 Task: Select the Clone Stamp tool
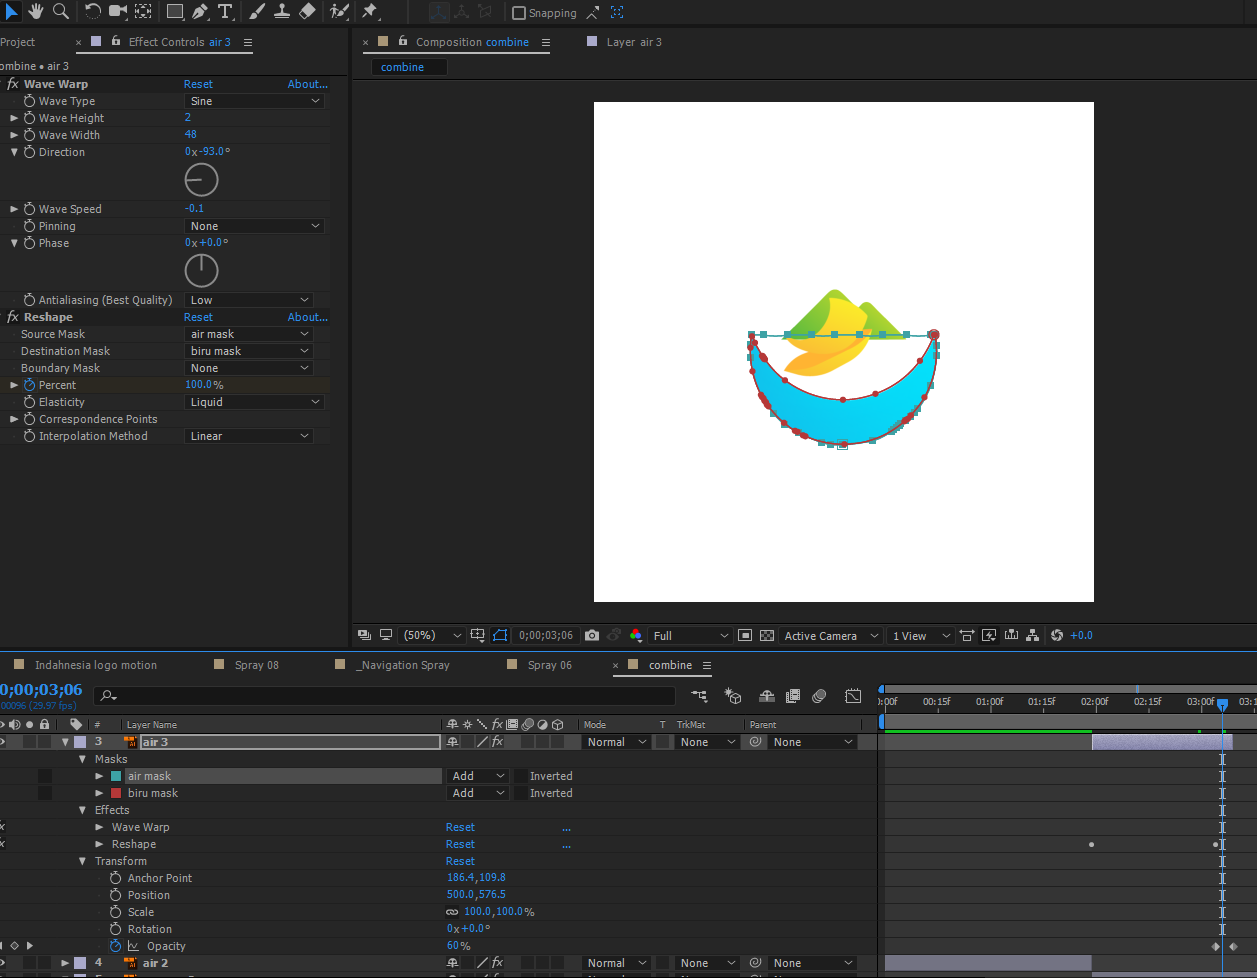281,12
